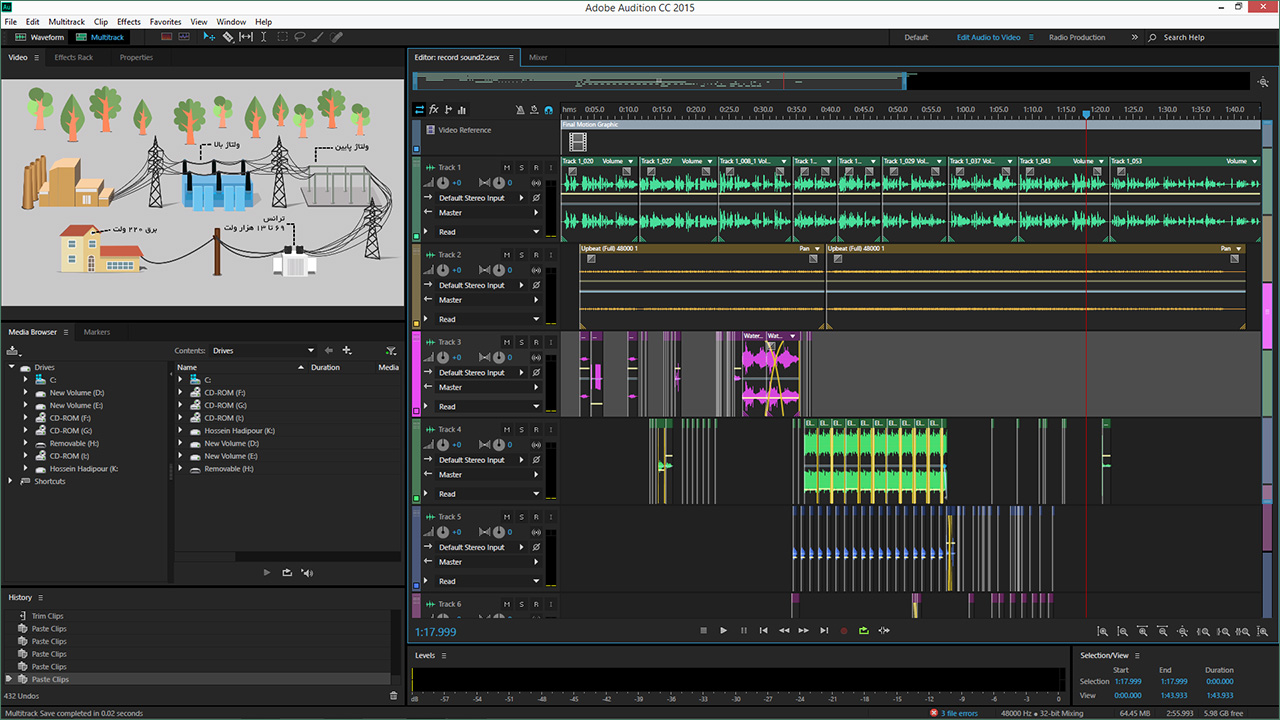Switch to the Effects Rack tab
The height and width of the screenshot is (720, 1280).
(73, 57)
